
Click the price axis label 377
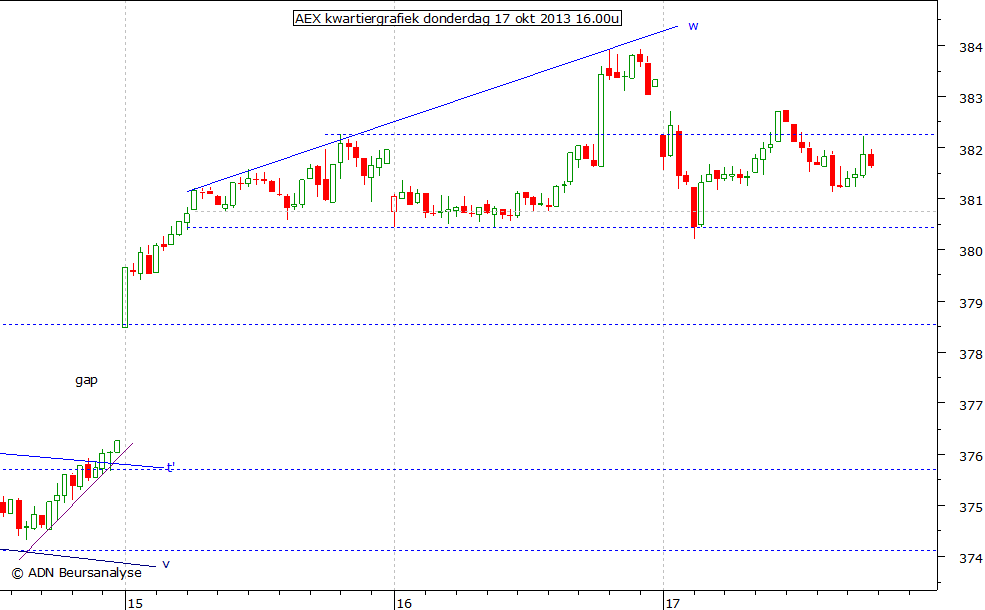(x=971, y=406)
